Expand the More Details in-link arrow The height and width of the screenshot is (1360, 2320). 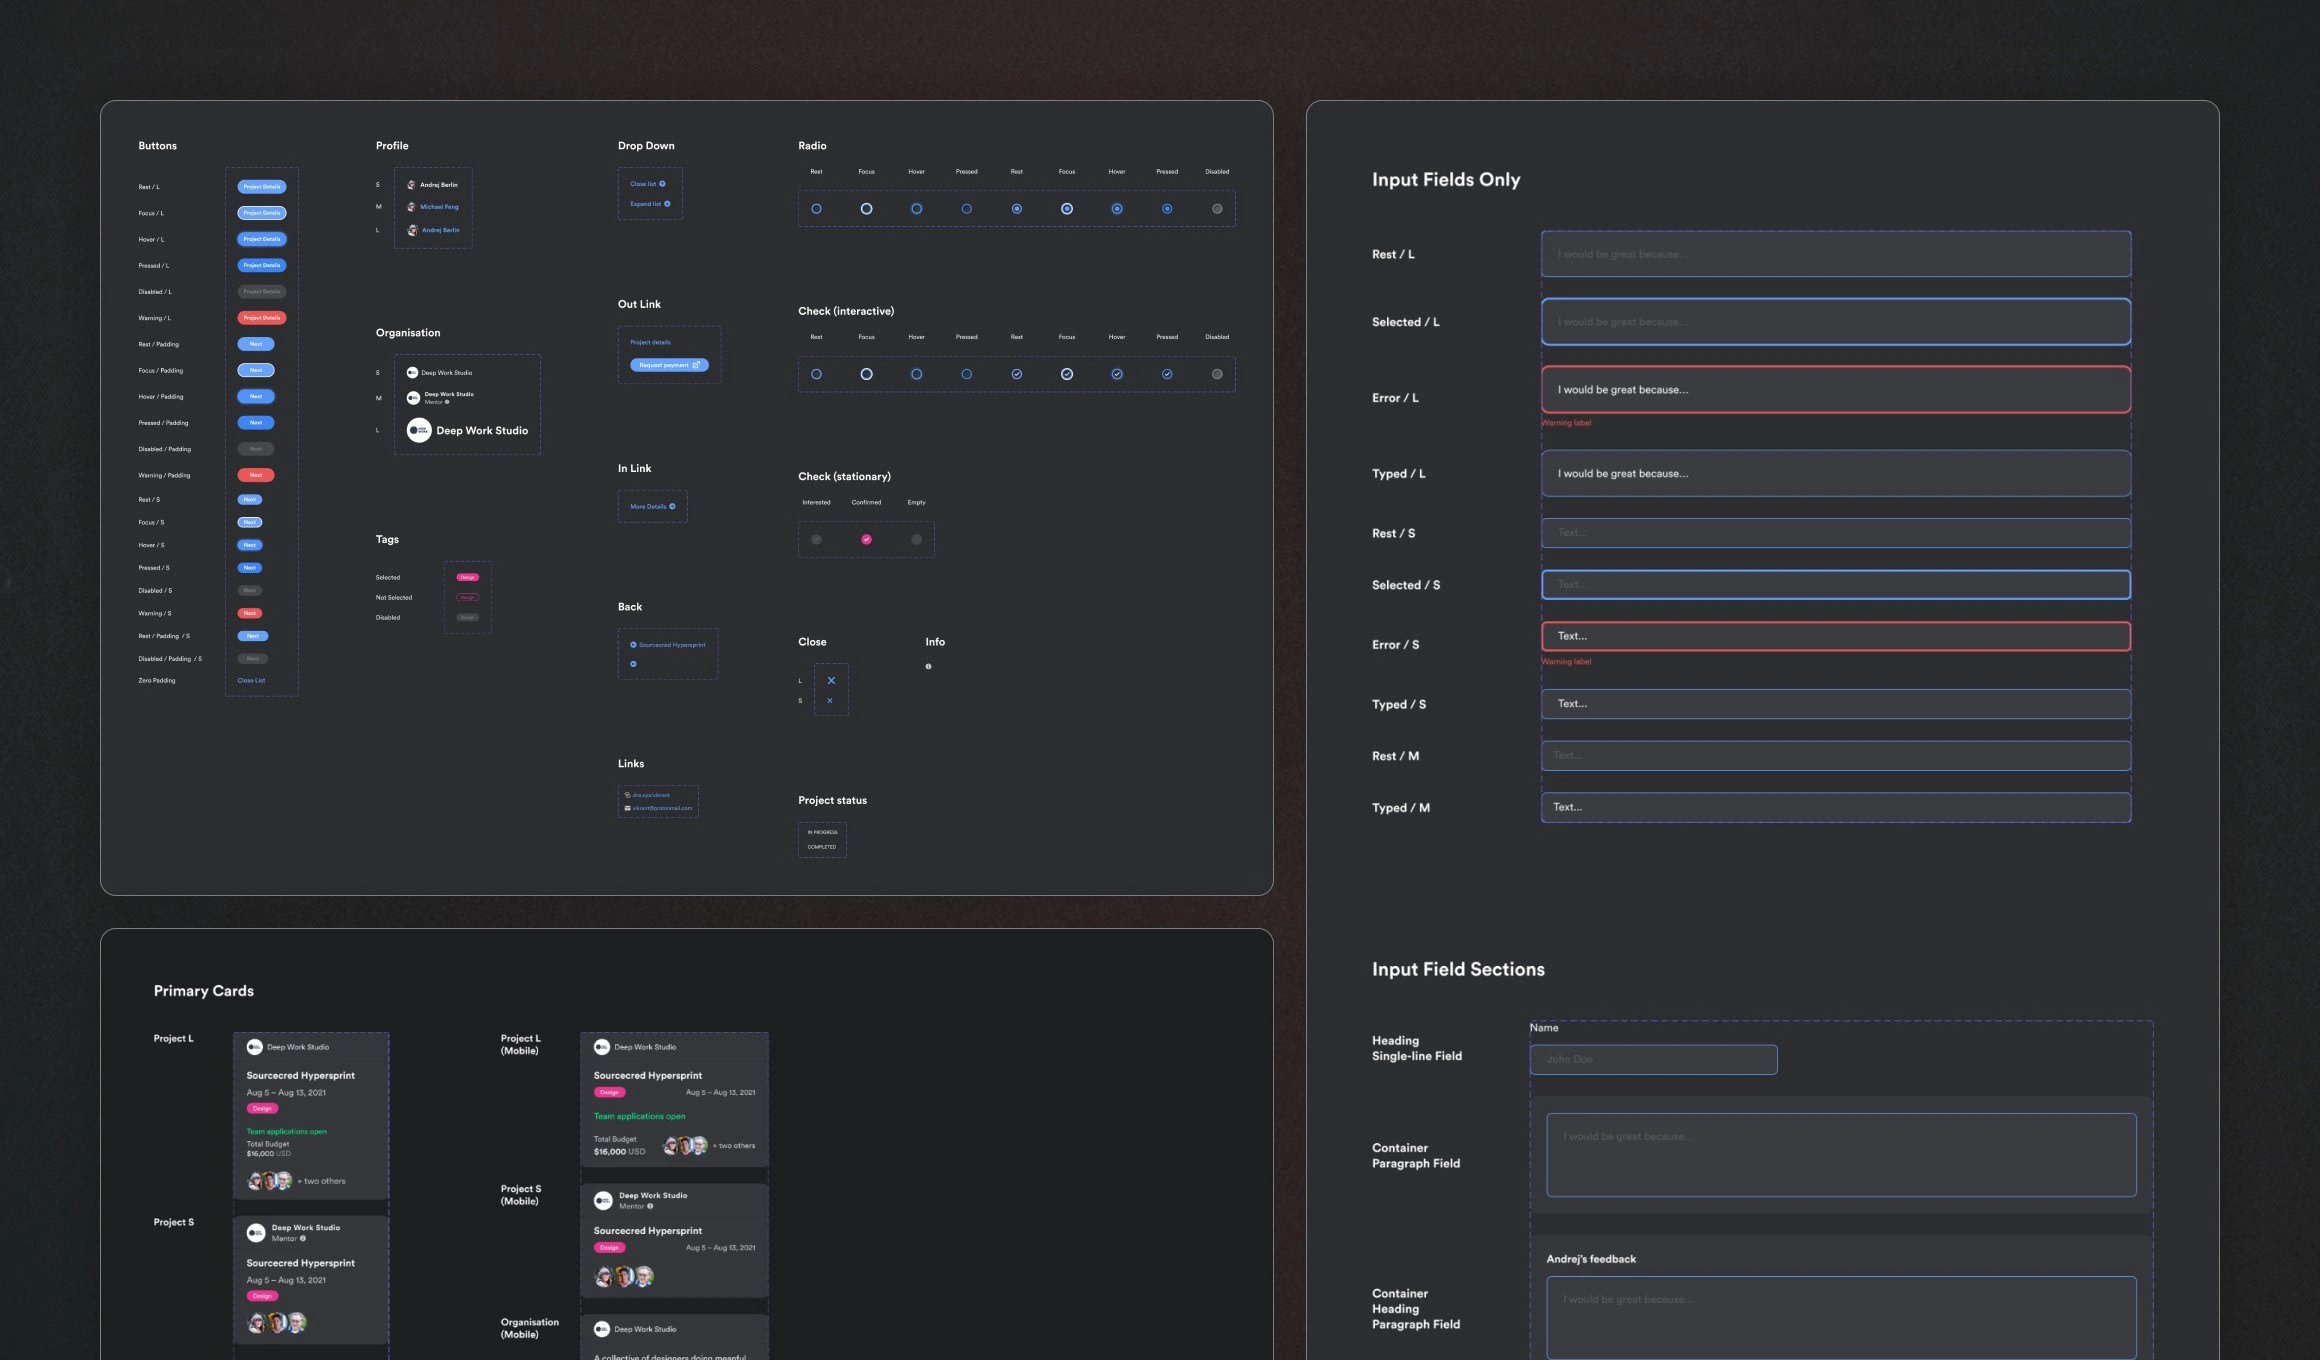point(672,507)
